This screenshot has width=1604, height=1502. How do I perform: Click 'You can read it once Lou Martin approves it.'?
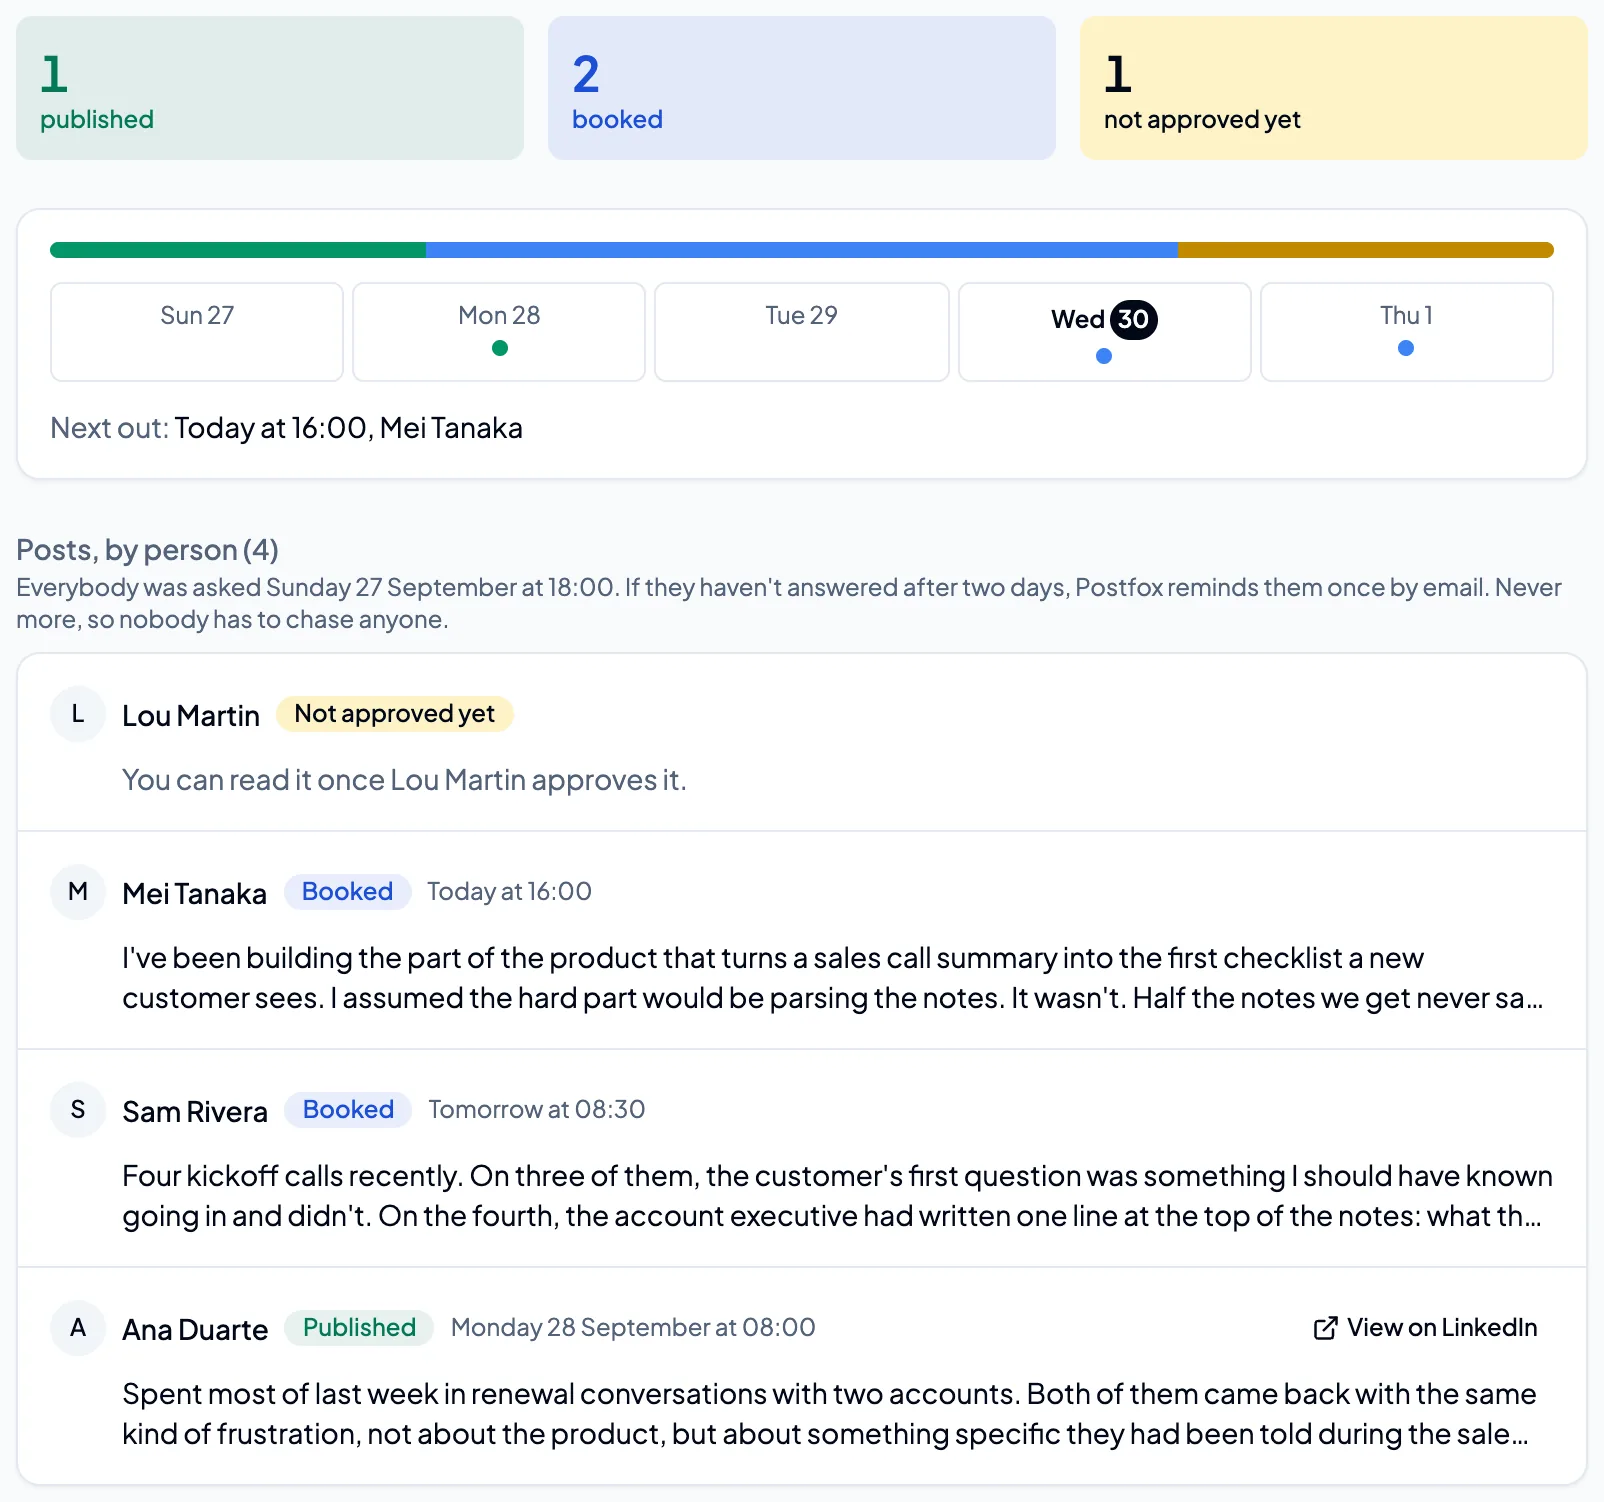[404, 780]
